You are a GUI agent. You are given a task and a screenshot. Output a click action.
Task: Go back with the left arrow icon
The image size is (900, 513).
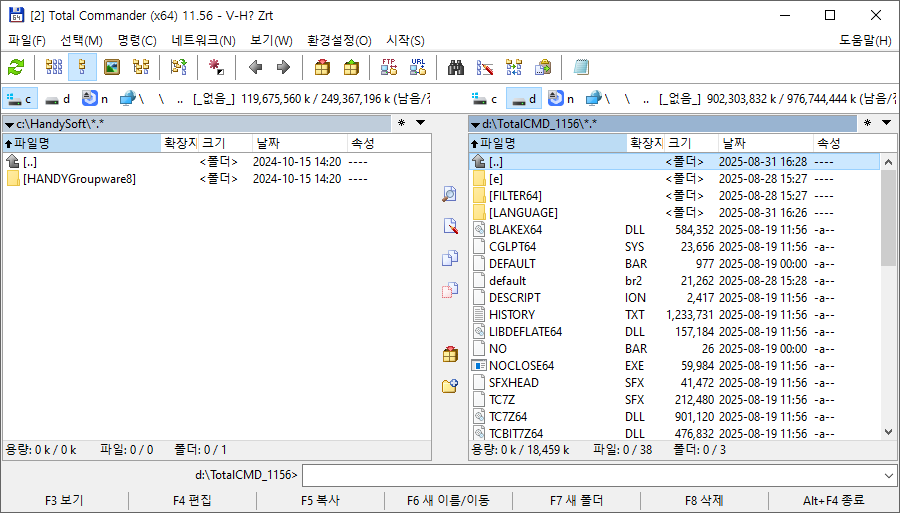click(x=255, y=67)
